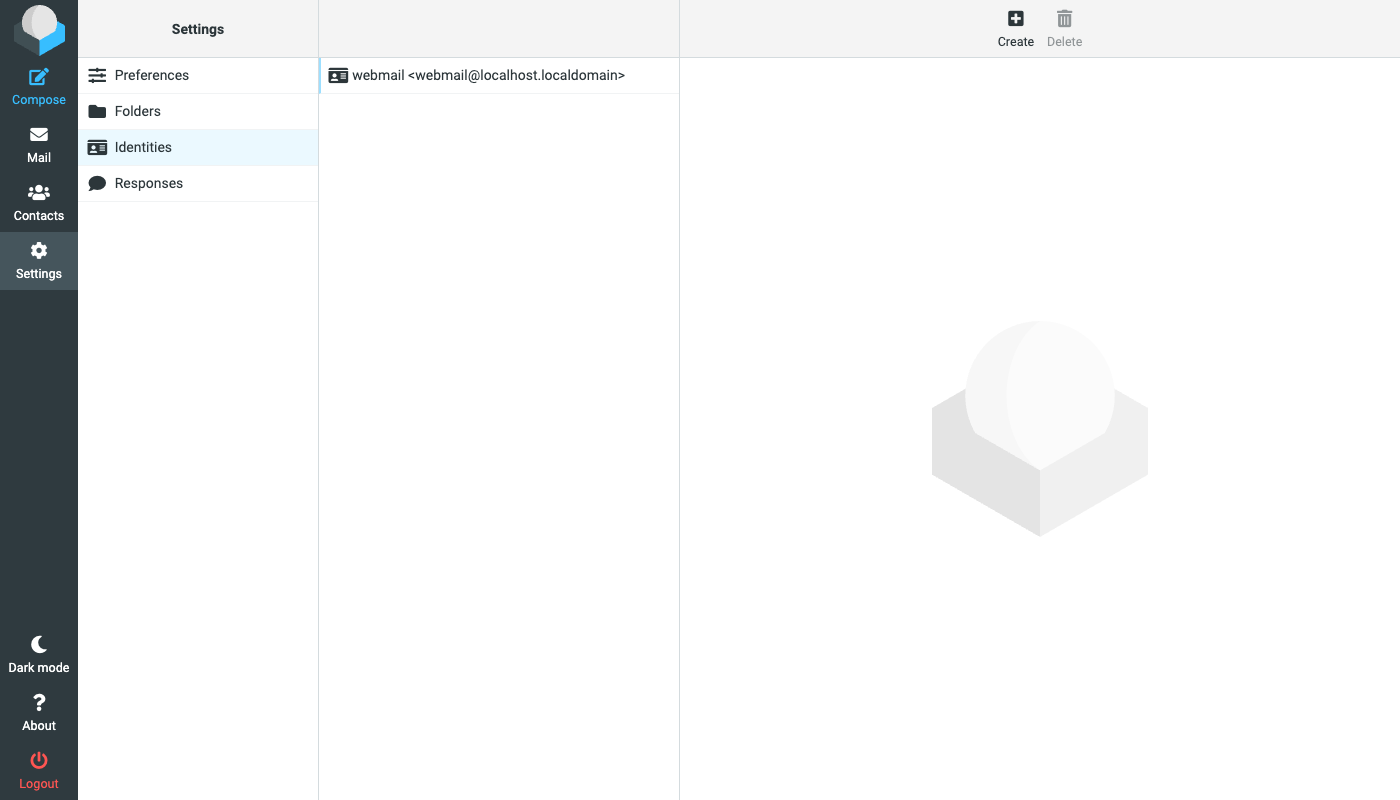Go to the Mail section
This screenshot has width=1400, height=800.
[x=39, y=145]
